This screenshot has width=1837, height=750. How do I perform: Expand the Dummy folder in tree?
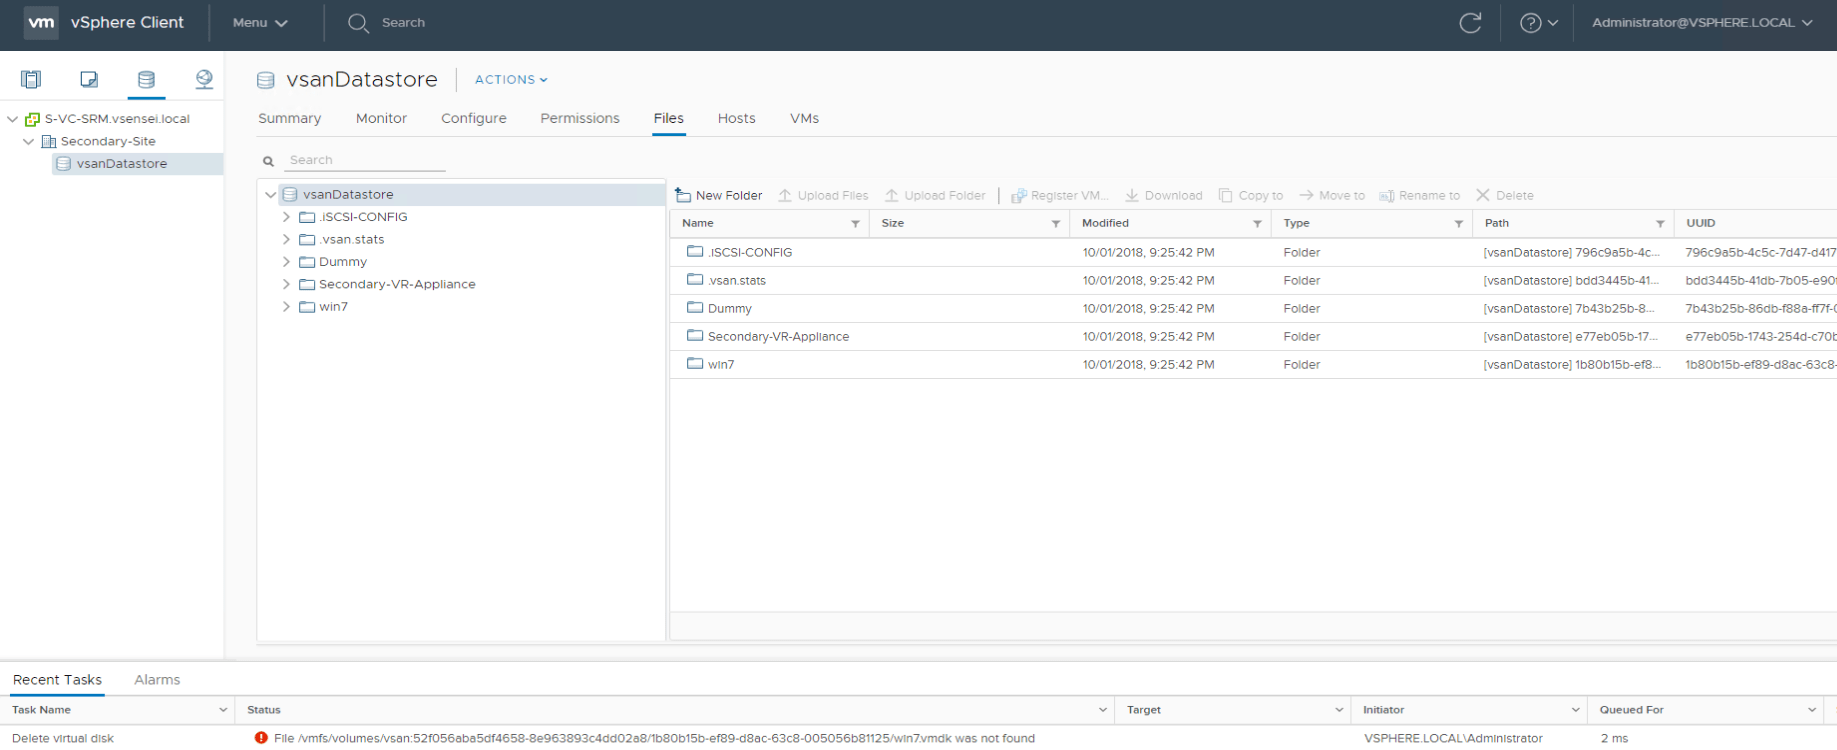pyautogui.click(x=287, y=262)
